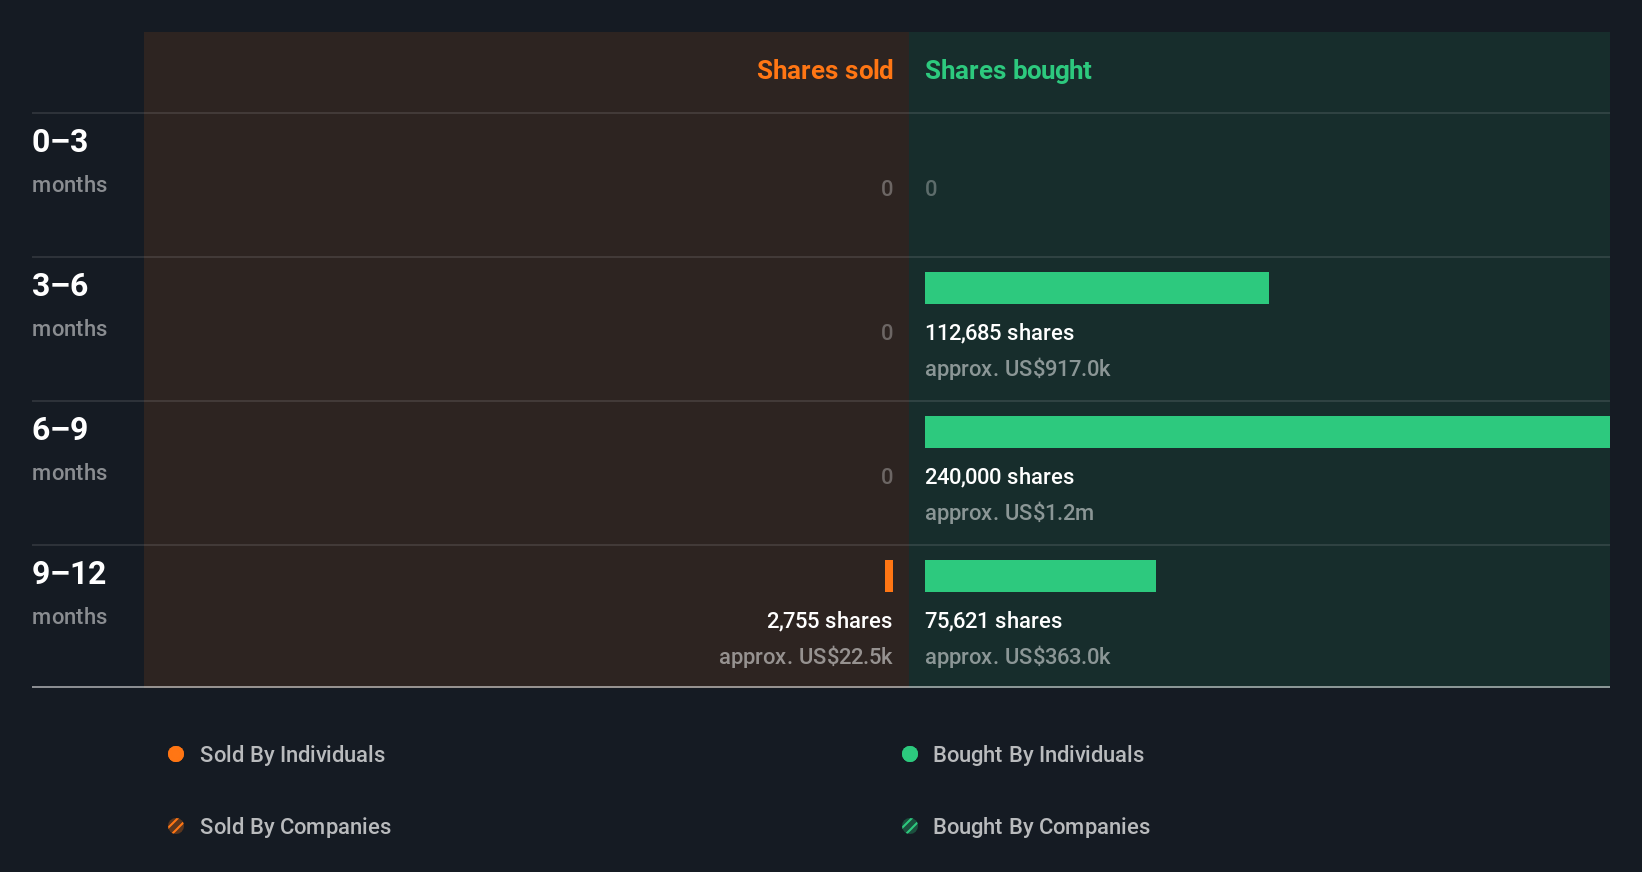Screen dimensions: 1642x872
Task: Click the 3–6 months row label
Action: 69,304
